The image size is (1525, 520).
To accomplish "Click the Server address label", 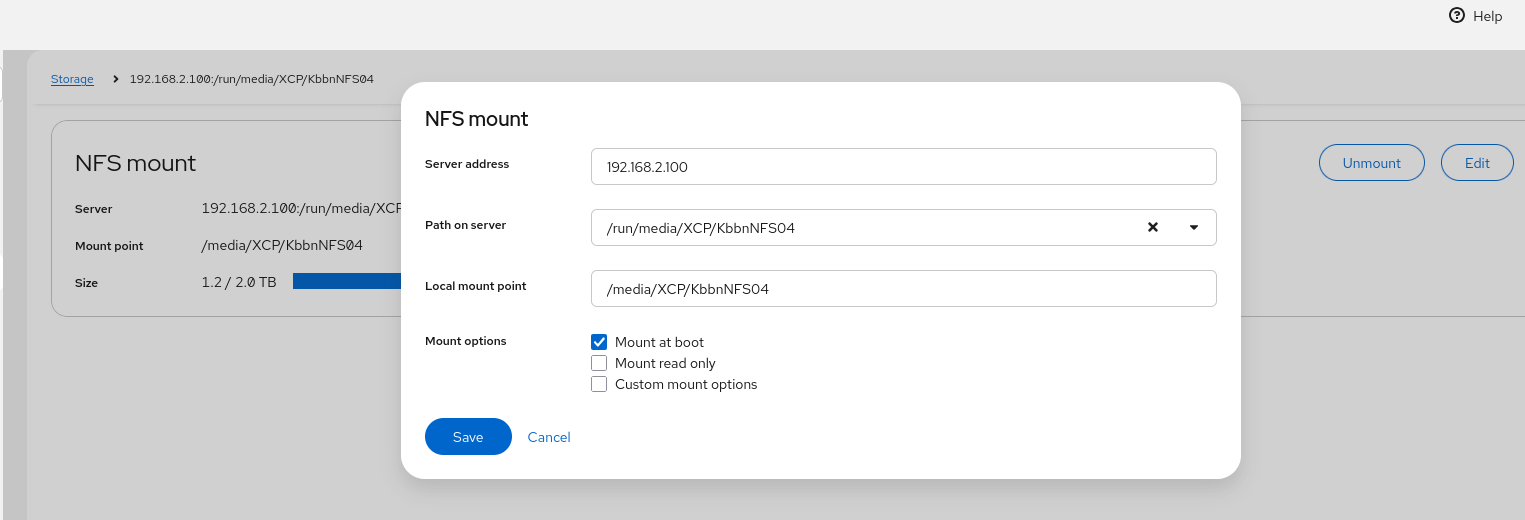I will (467, 164).
